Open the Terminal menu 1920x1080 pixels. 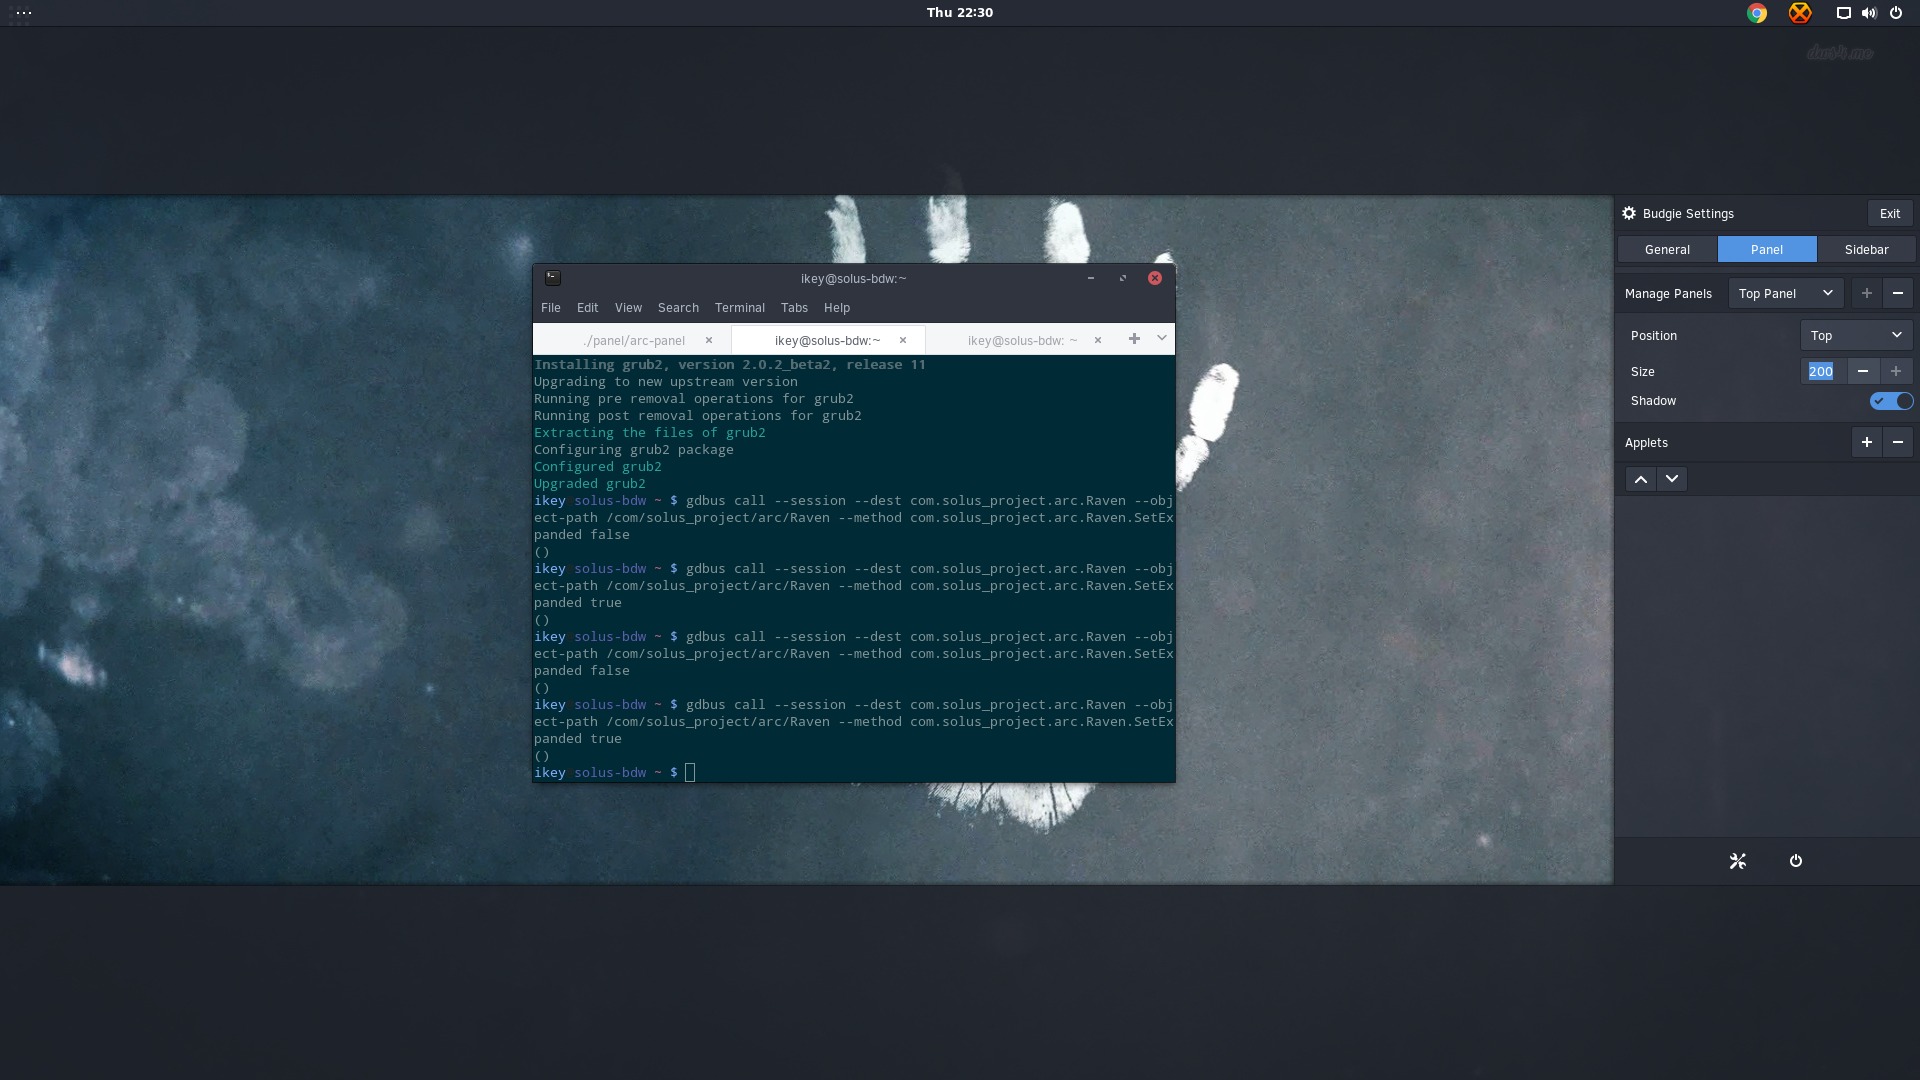740,308
